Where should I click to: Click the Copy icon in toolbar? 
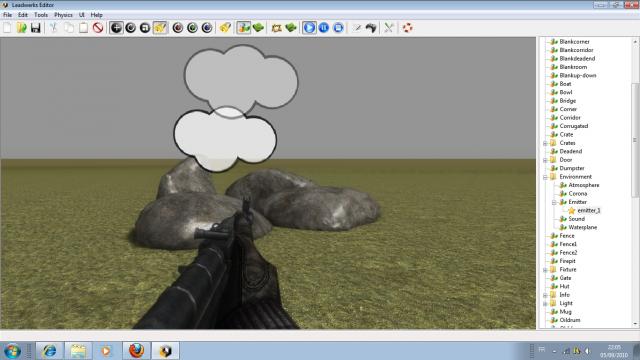point(69,28)
